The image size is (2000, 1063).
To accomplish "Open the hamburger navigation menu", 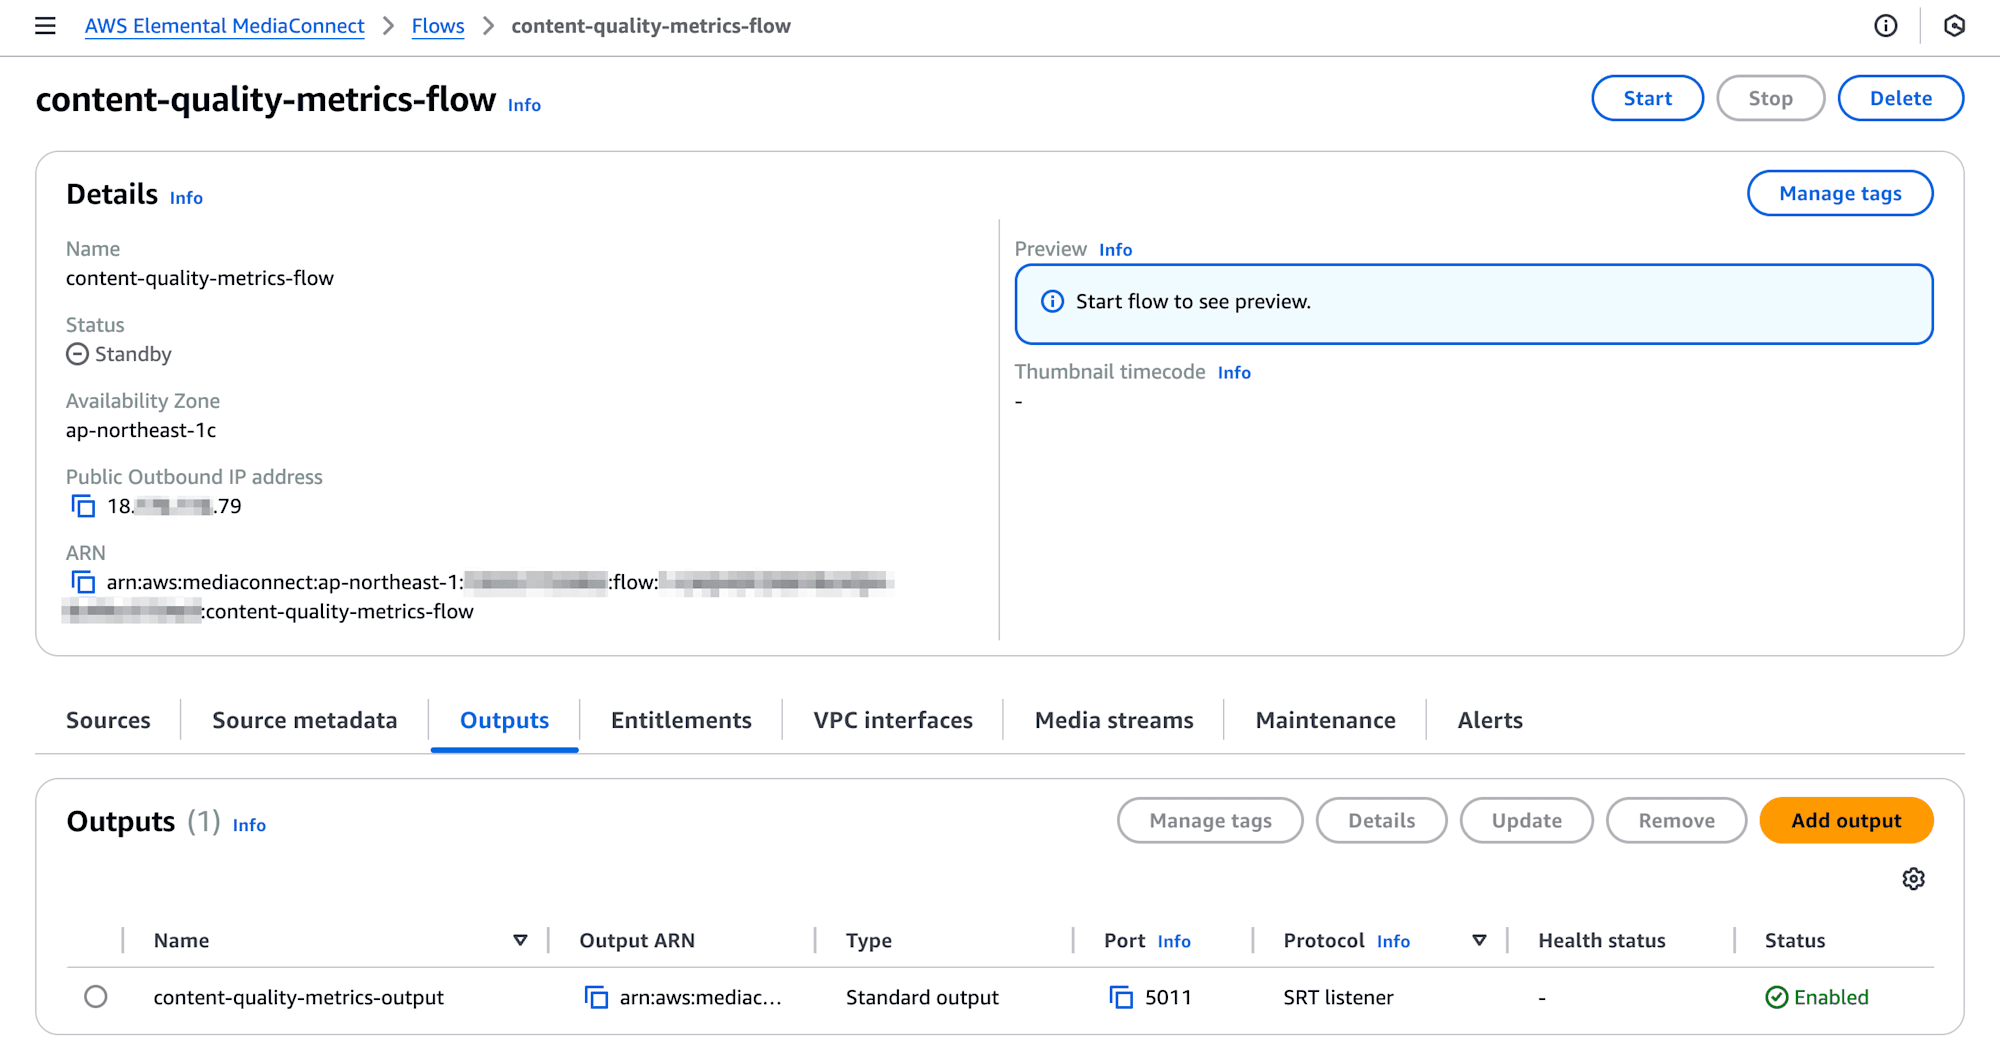I will click(45, 26).
